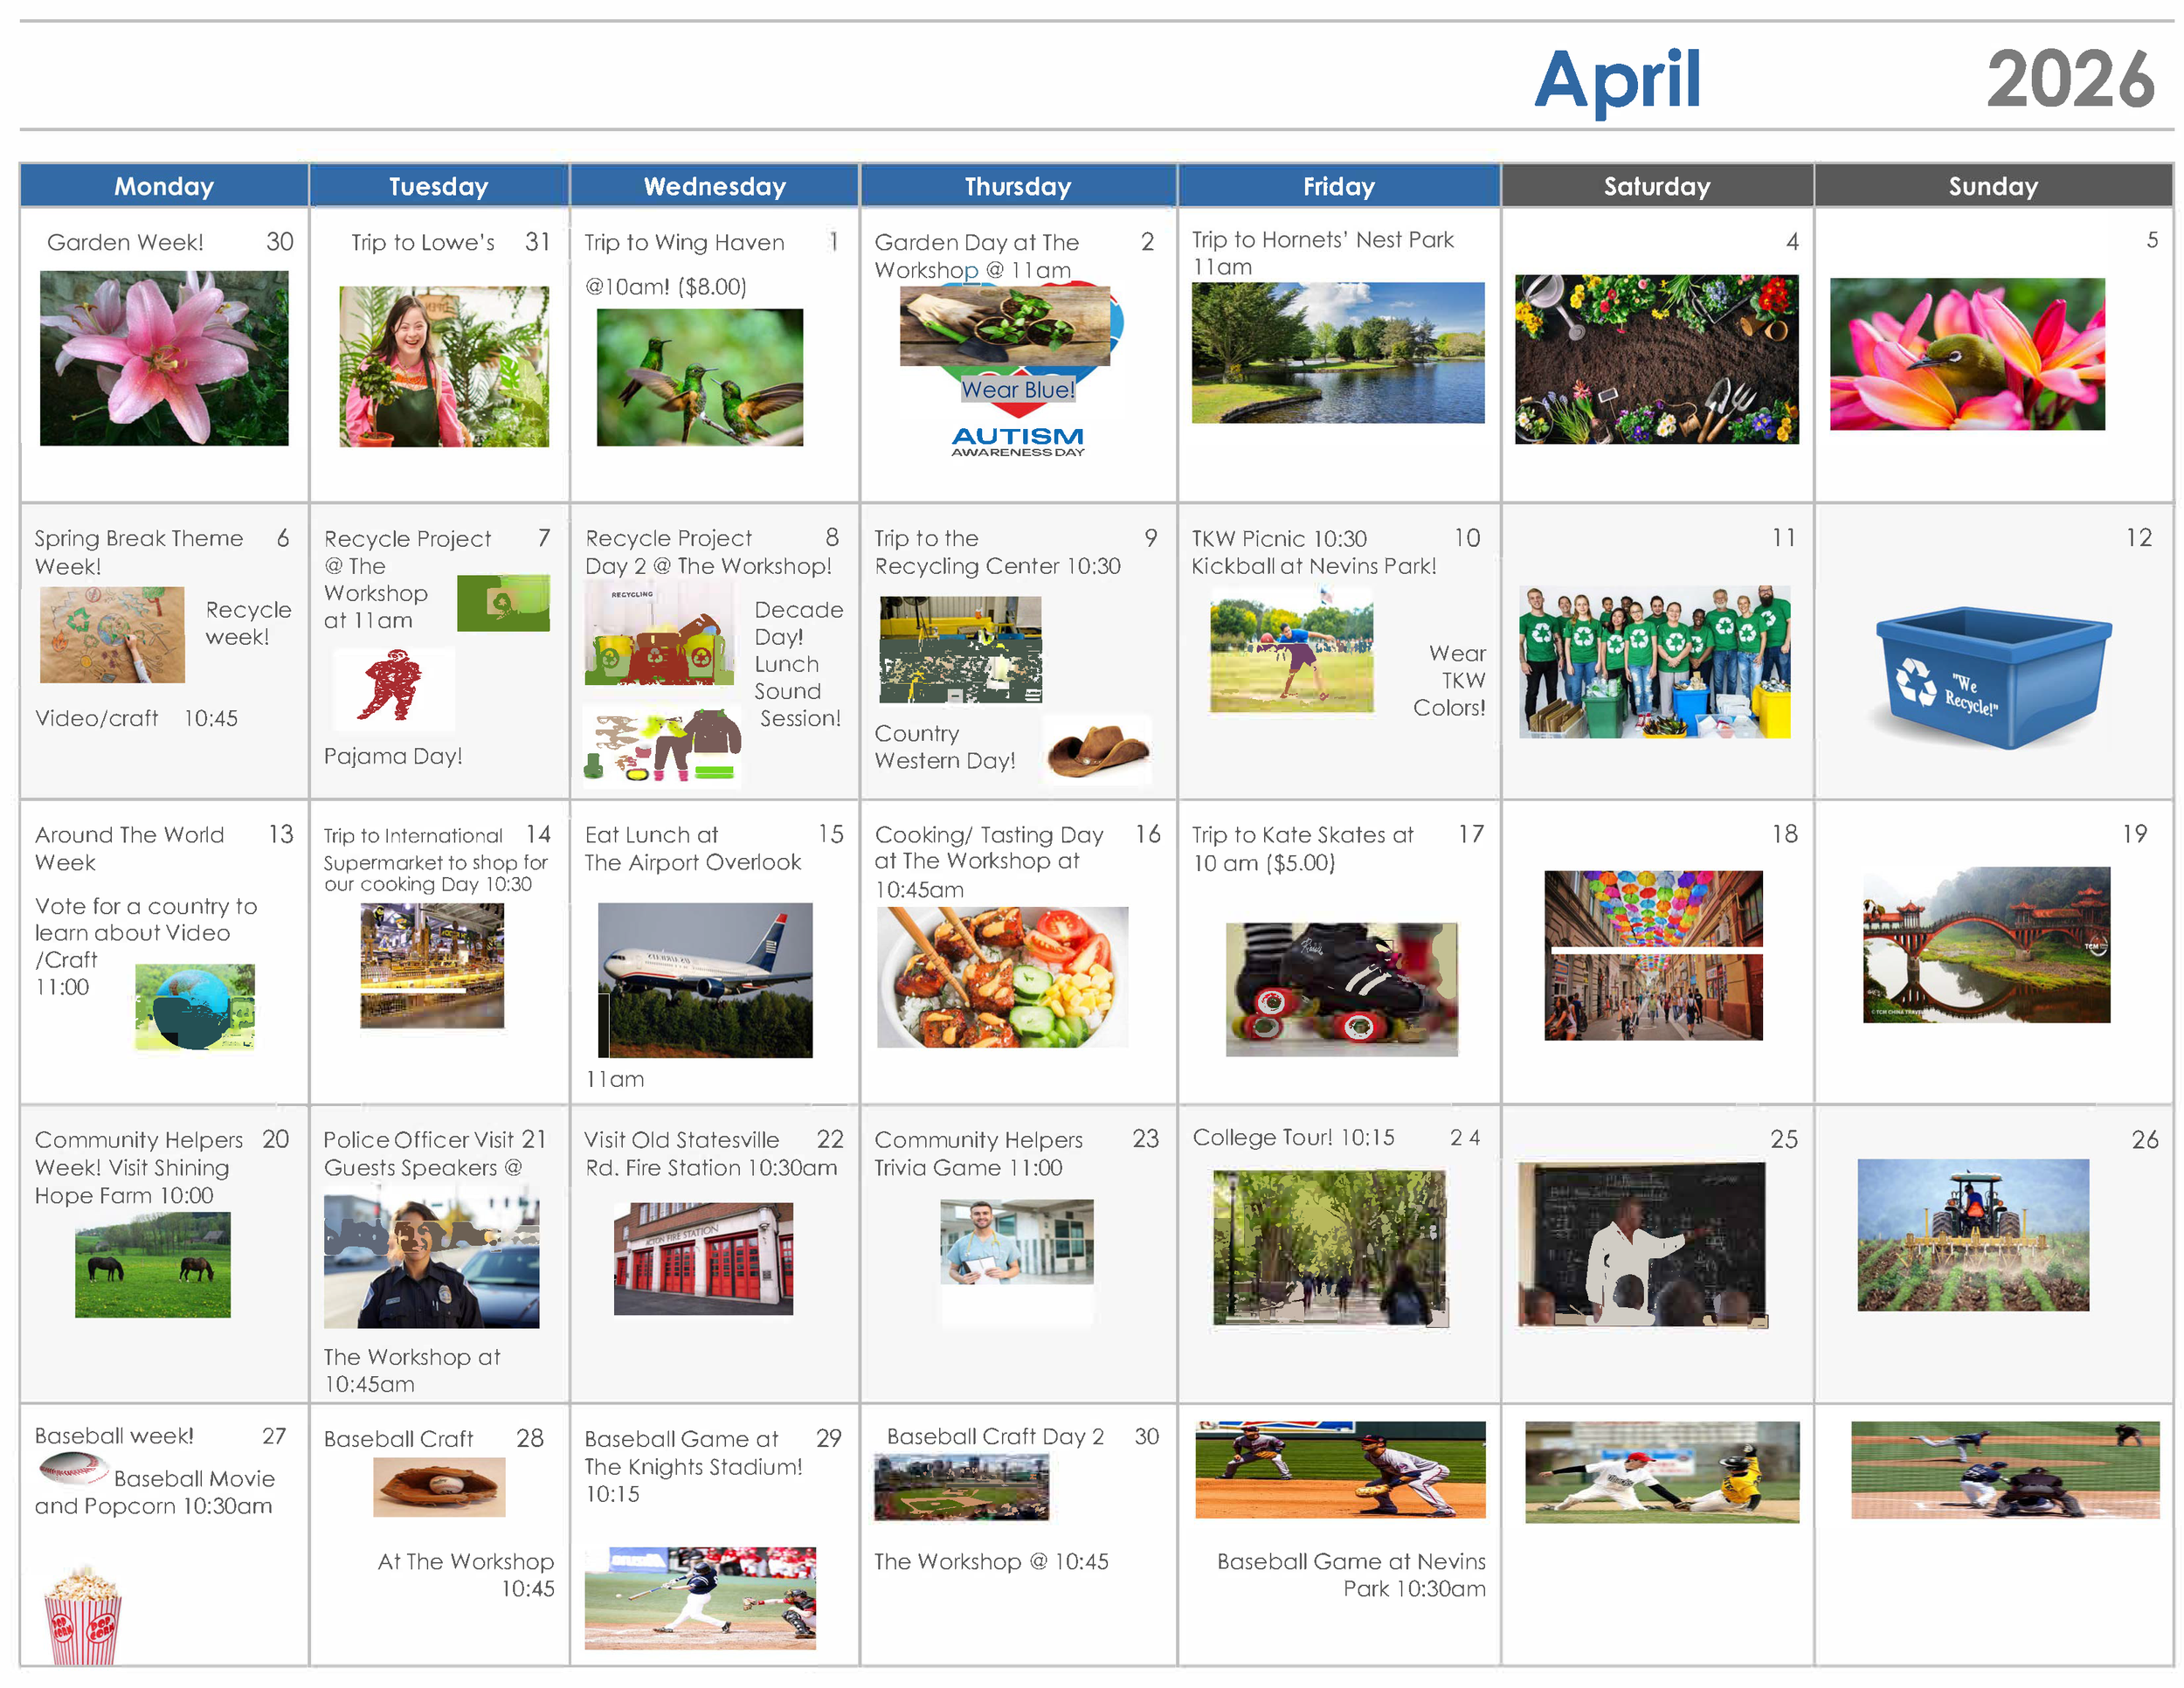Select the Saturday column header
The image size is (2184, 1688).
(x=1656, y=186)
